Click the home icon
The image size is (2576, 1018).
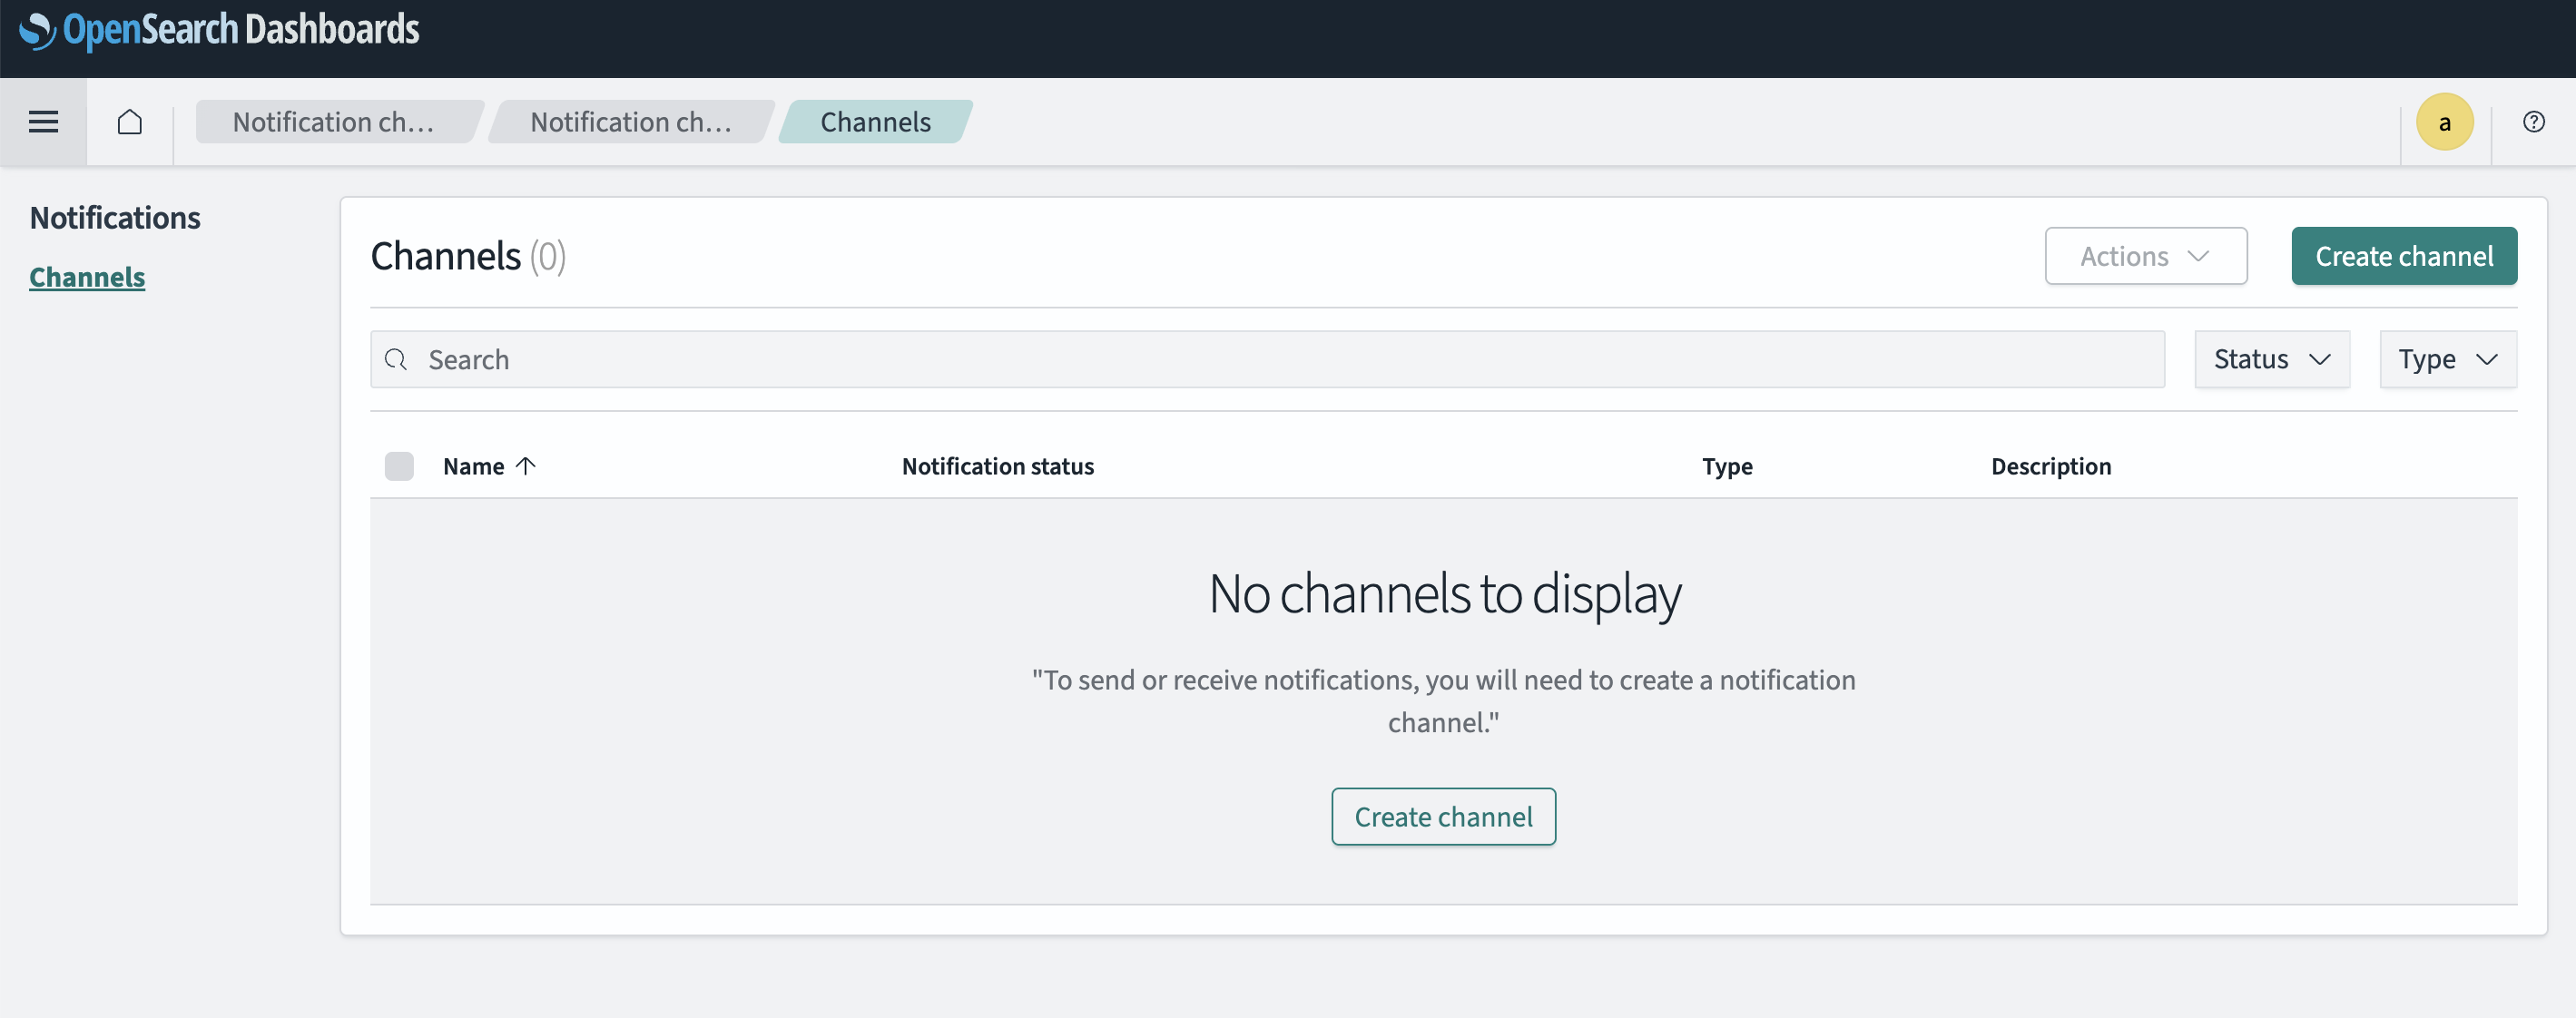(129, 122)
